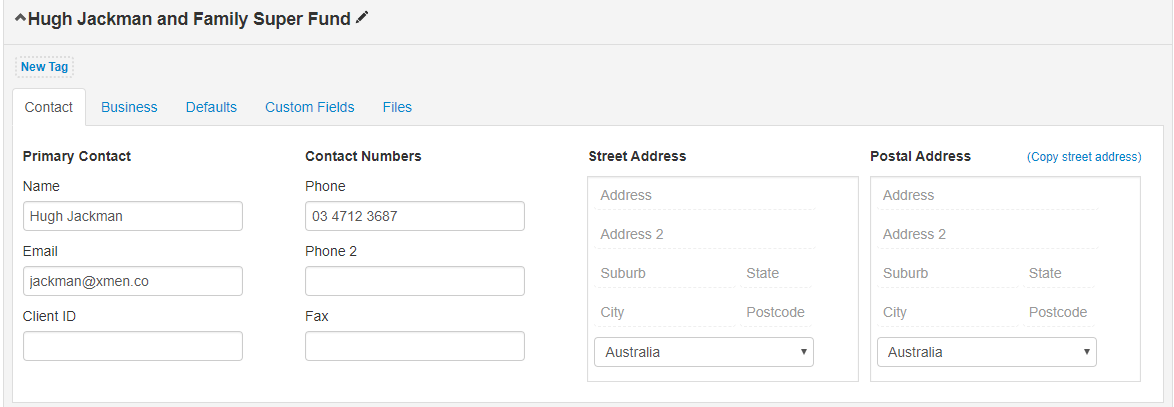Select the Phone number field
Viewport: 1174px width, 407px height.
pyautogui.click(x=415, y=216)
